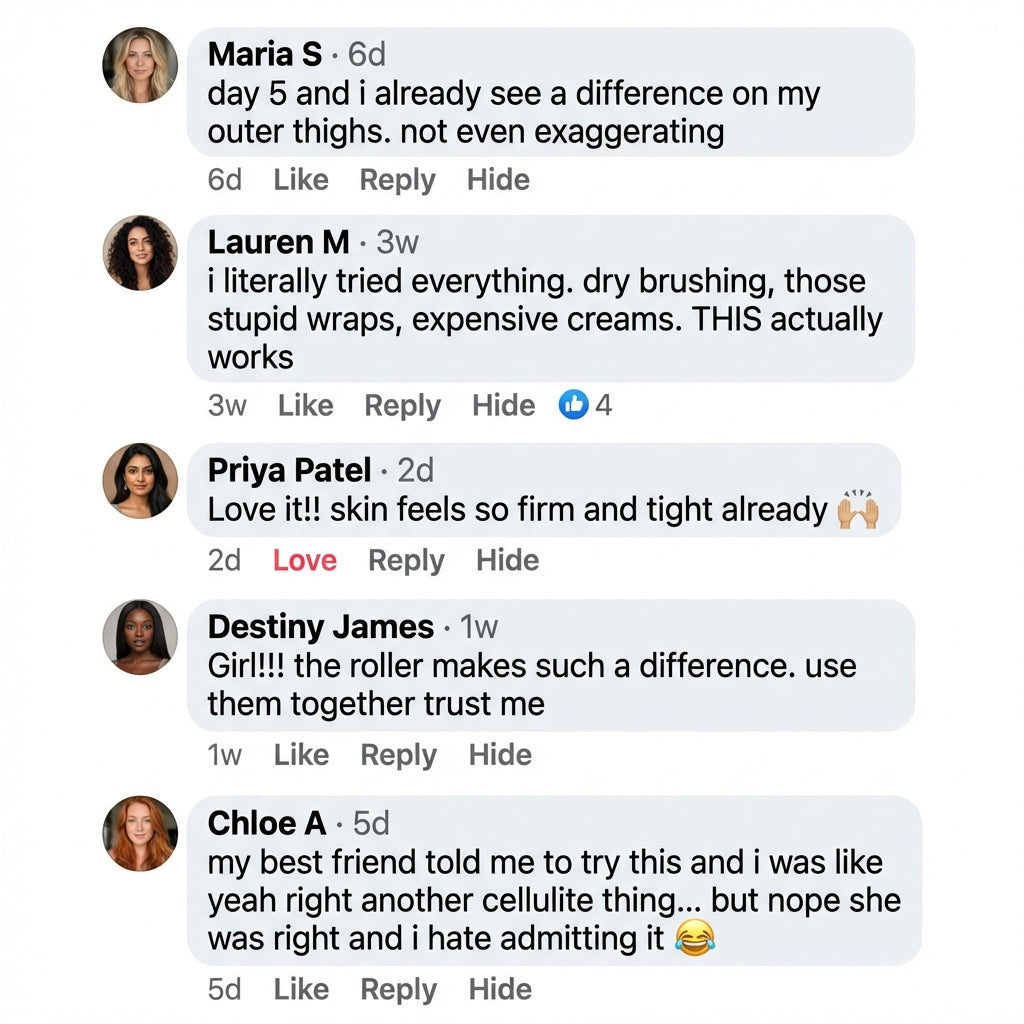Like Maria S's comment

[301, 180]
